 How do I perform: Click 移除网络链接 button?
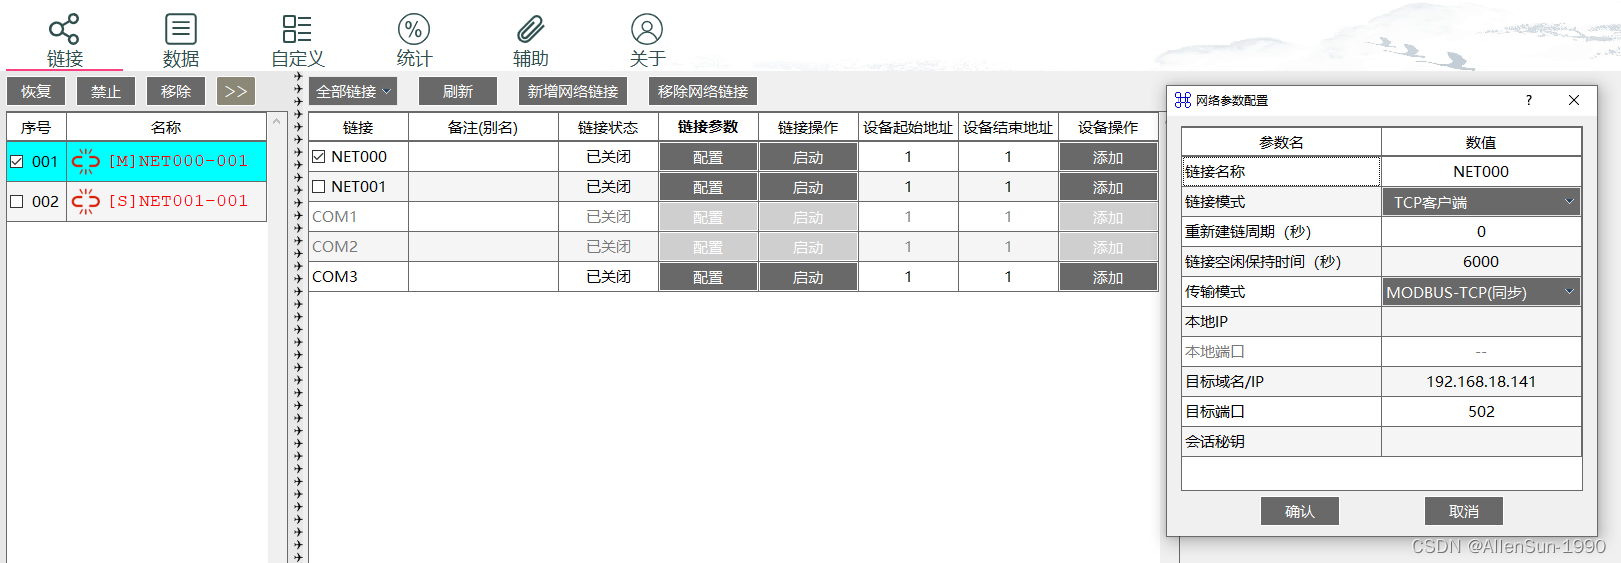tap(703, 91)
